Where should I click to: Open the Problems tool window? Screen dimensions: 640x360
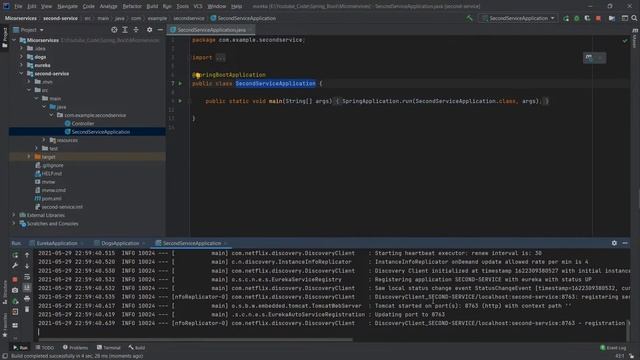click(x=76, y=348)
